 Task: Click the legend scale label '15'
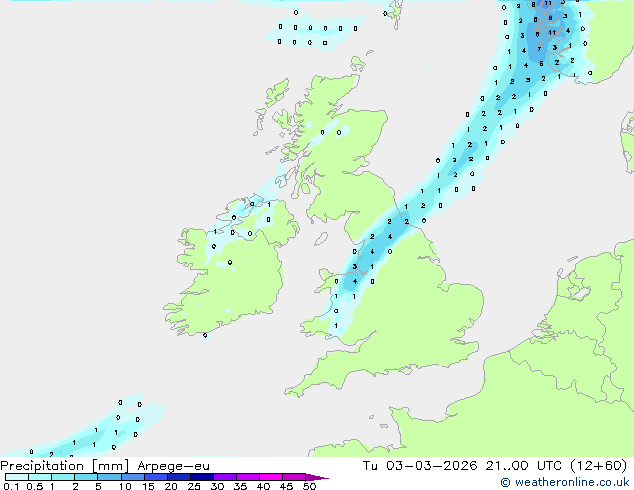(x=148, y=486)
